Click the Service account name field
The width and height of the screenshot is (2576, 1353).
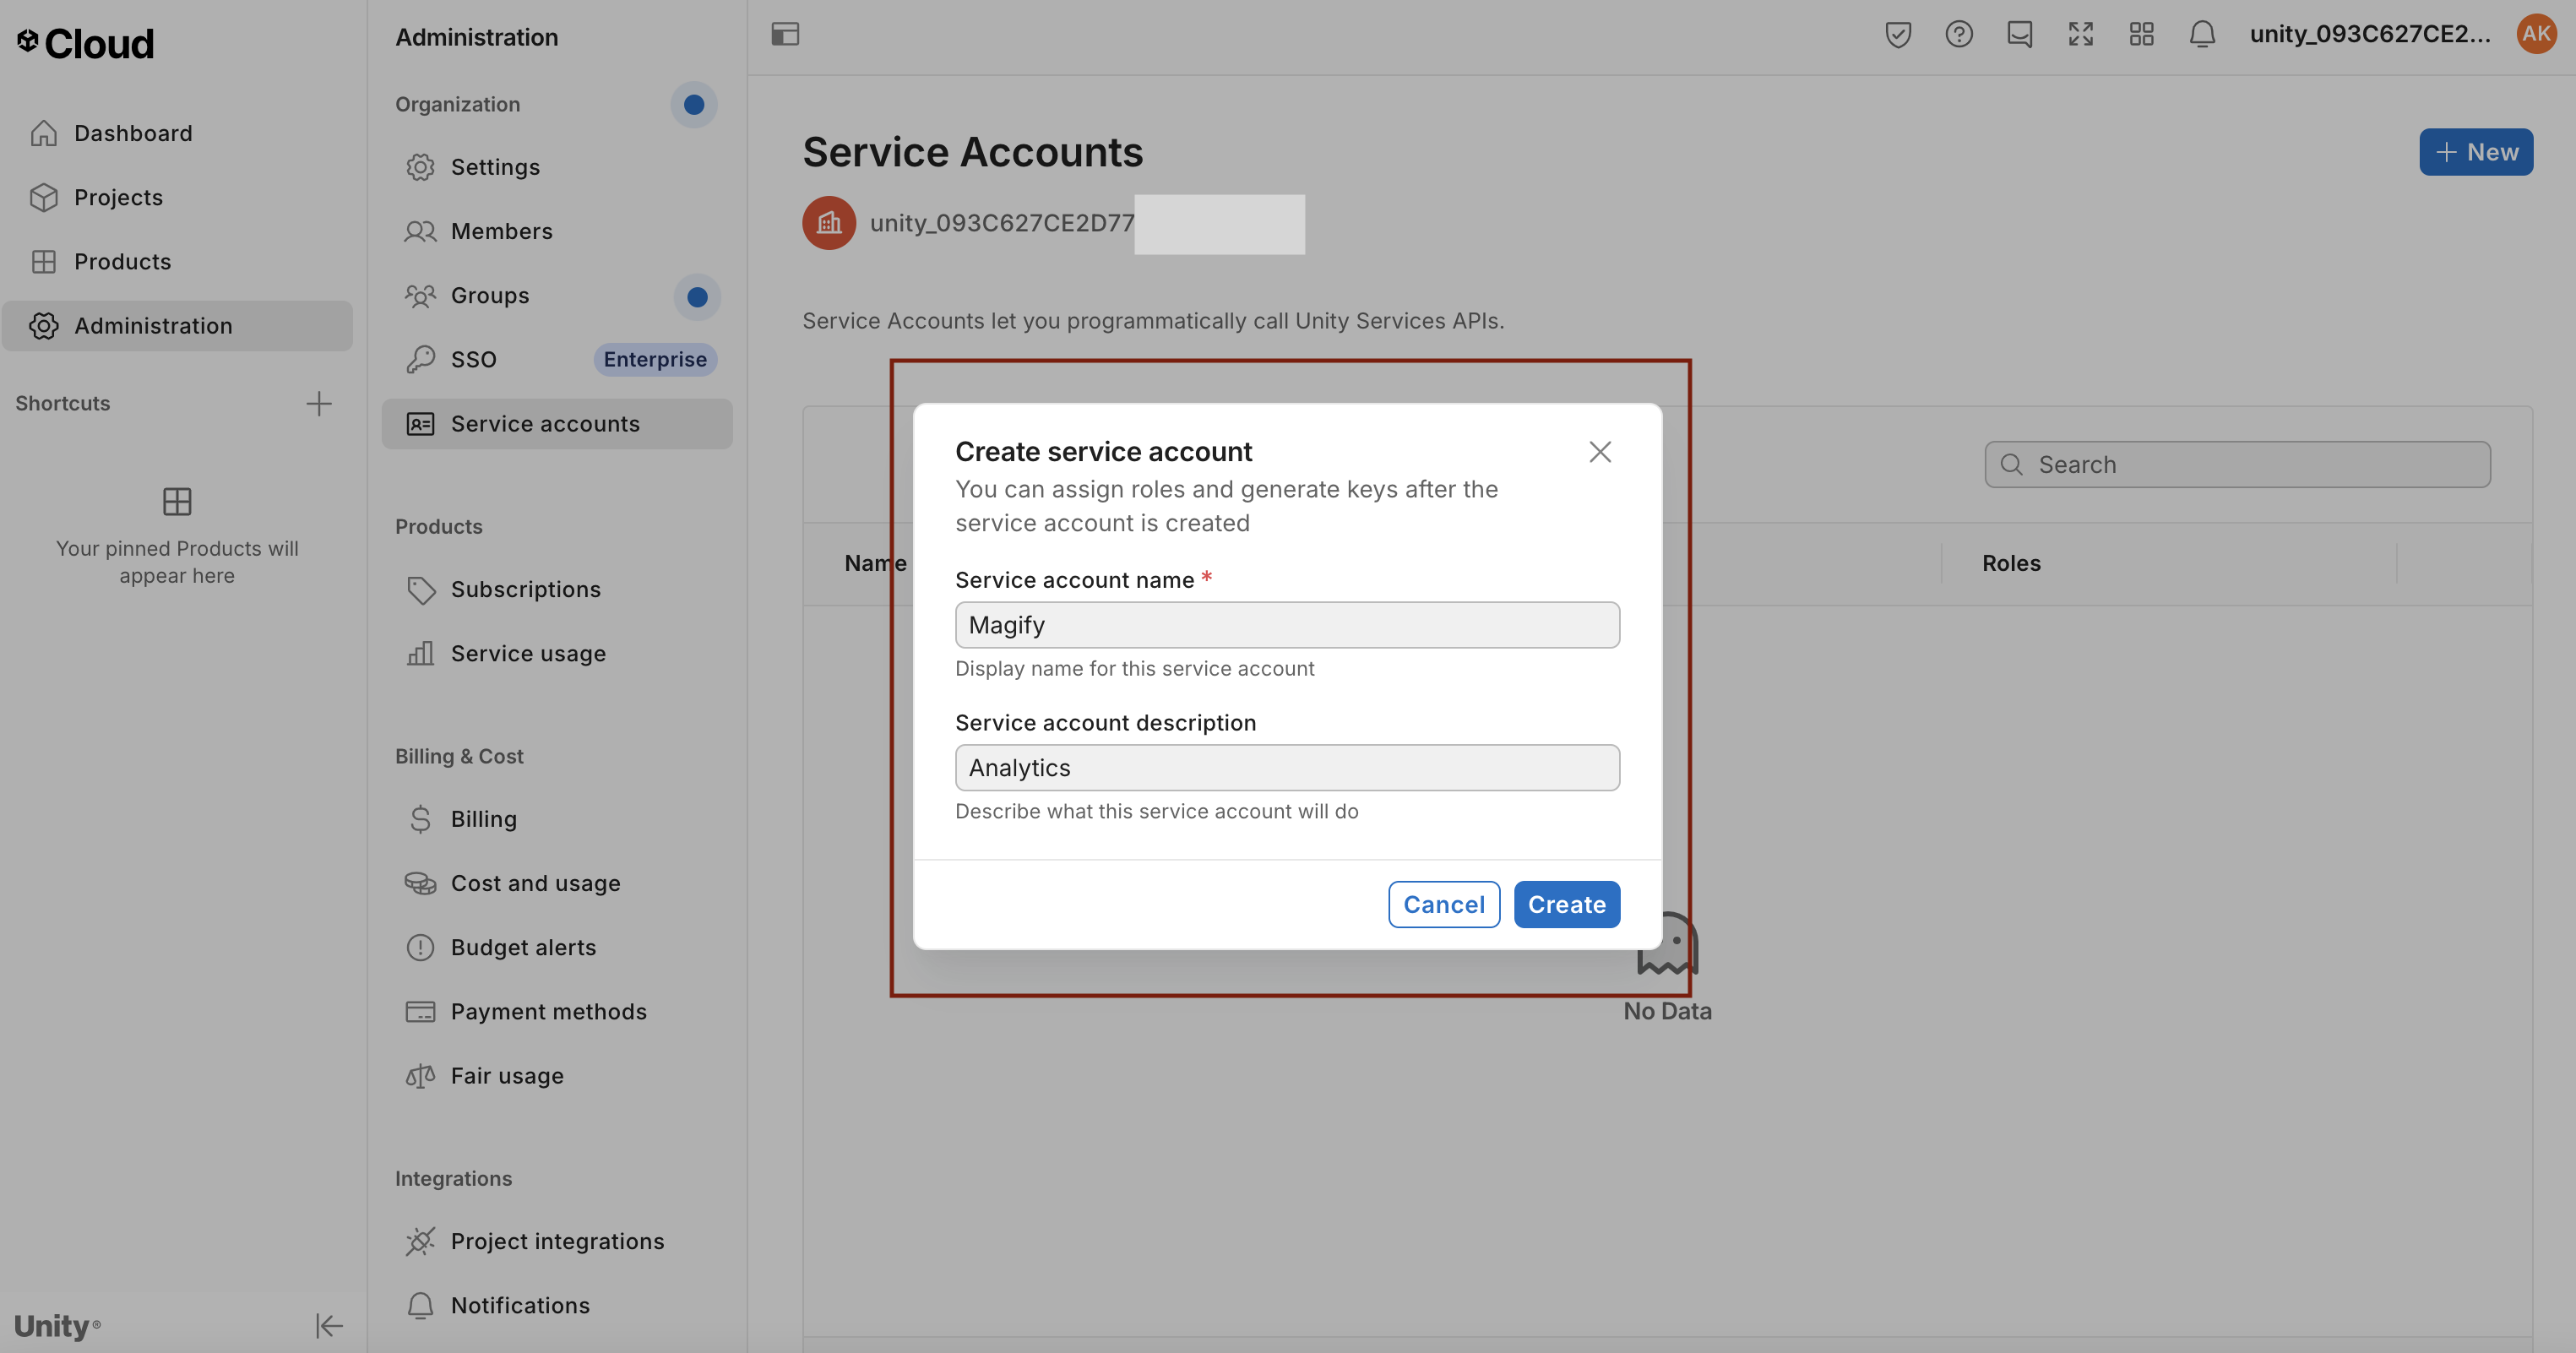click(x=1288, y=625)
